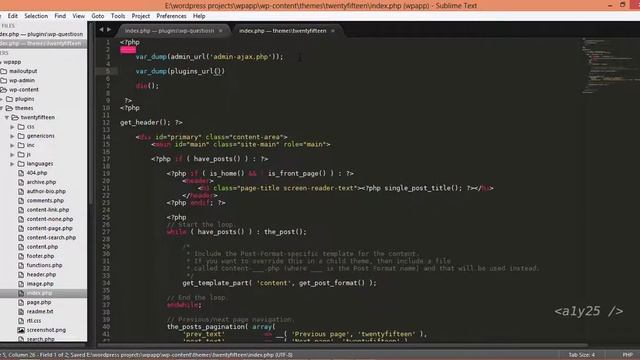Open the Help menu
The height and width of the screenshot is (360, 640).
199,16
